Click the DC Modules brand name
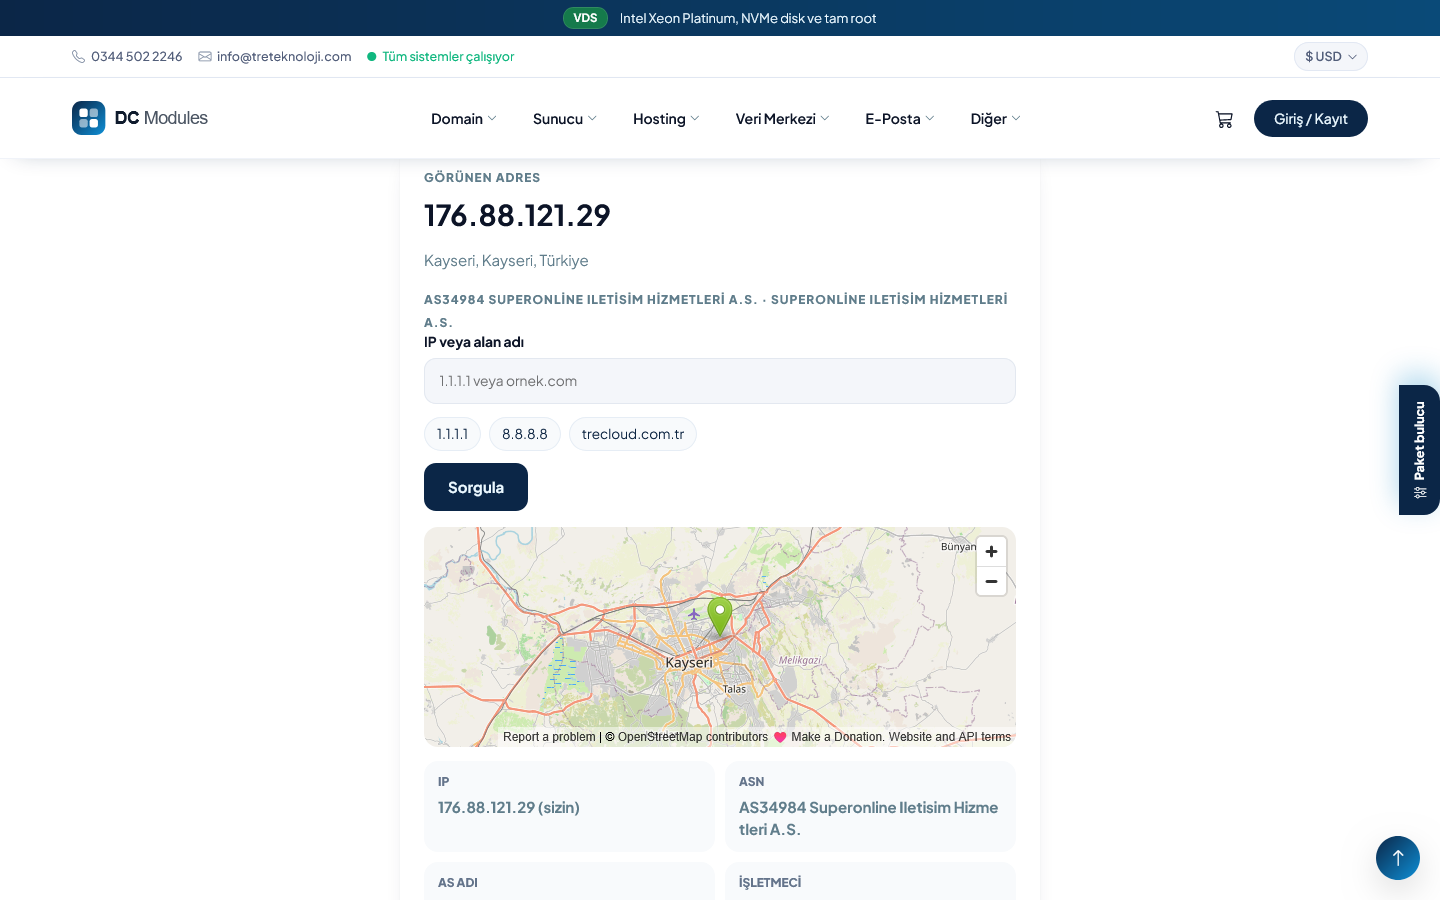The width and height of the screenshot is (1440, 900). pyautogui.click(x=161, y=118)
